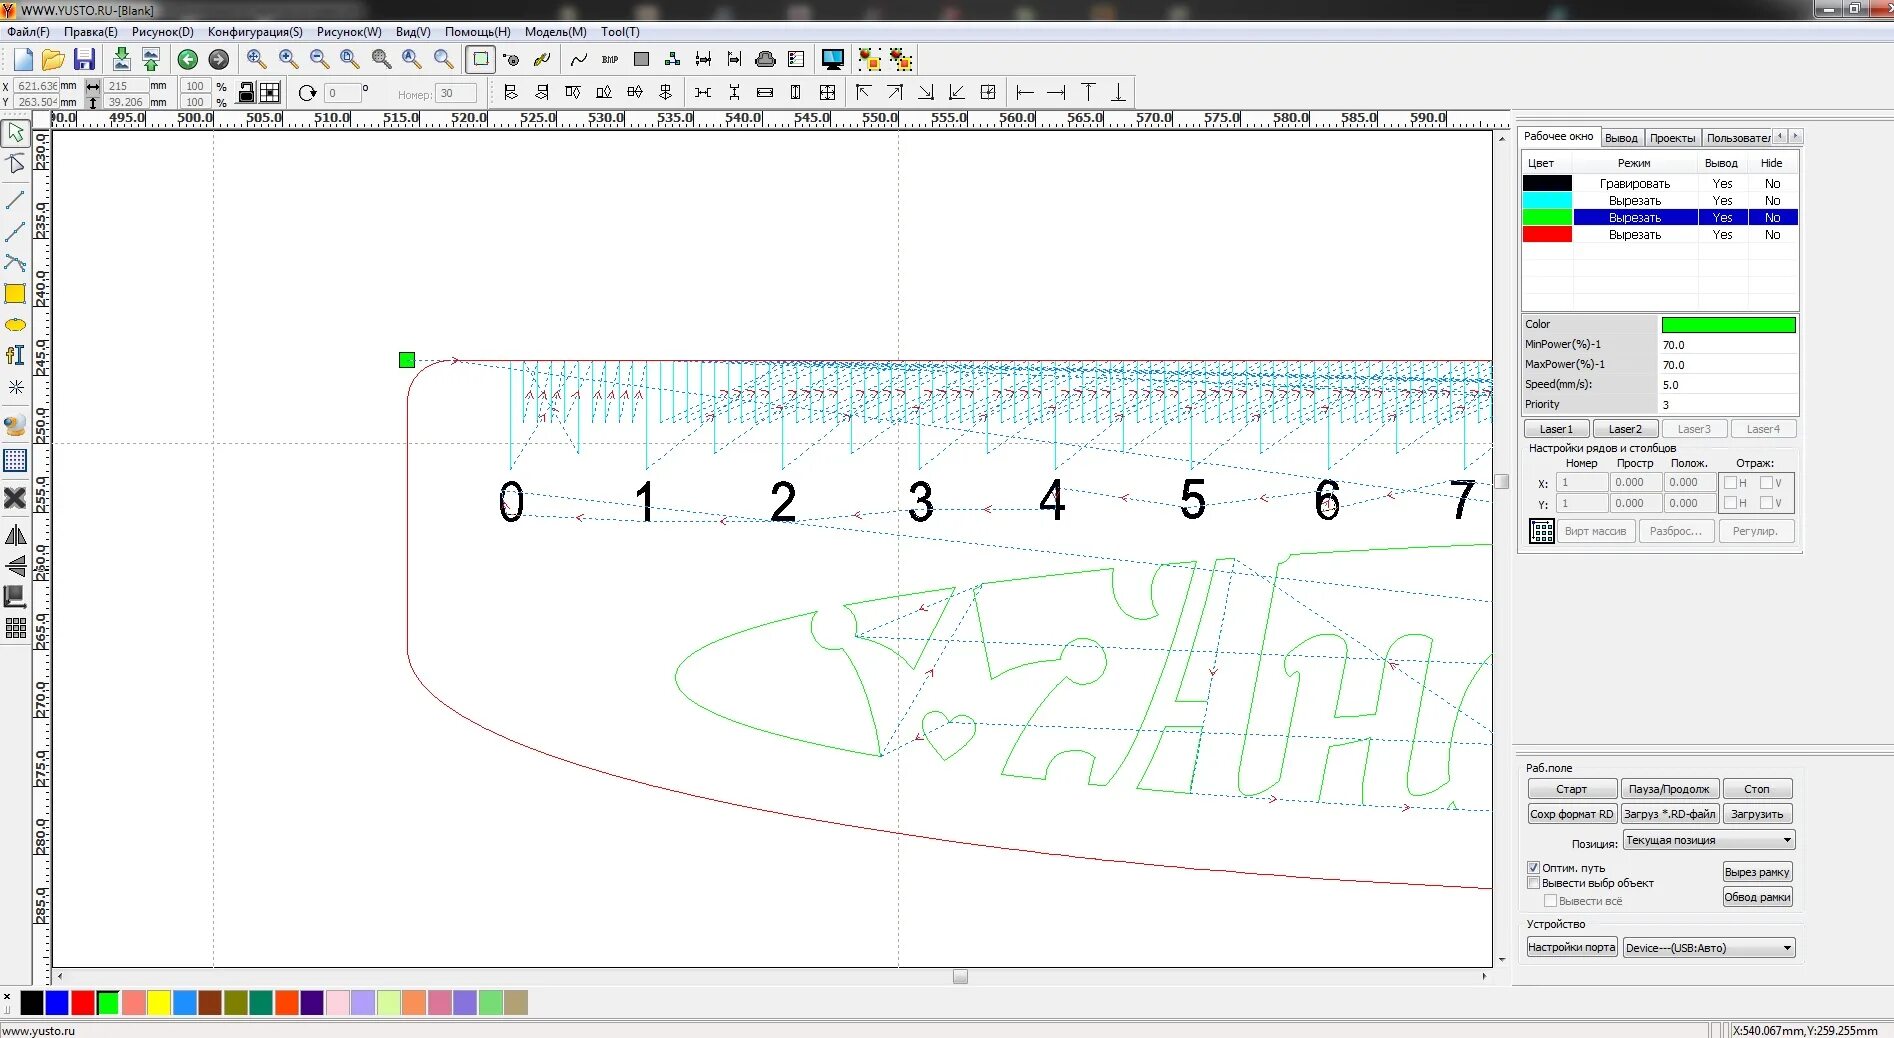Open the Text tool
The height and width of the screenshot is (1038, 1894).
click(x=15, y=355)
